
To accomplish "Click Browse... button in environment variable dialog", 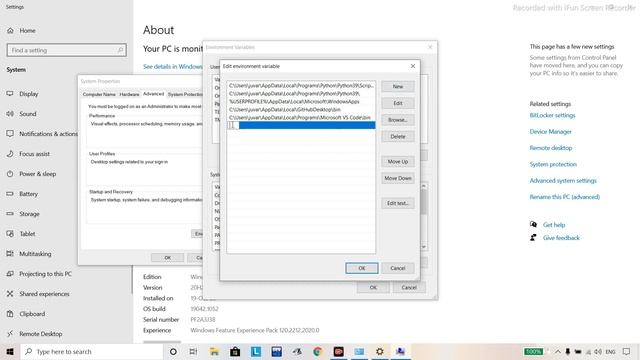I will pos(398,120).
